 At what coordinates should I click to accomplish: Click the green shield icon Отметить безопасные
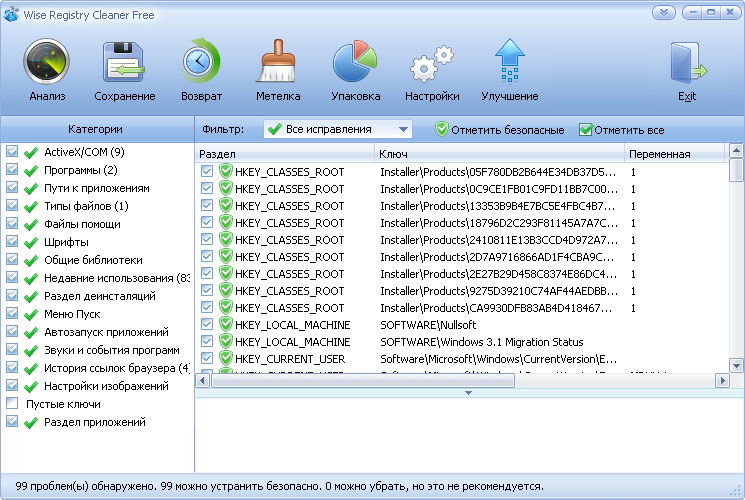pyautogui.click(x=441, y=129)
